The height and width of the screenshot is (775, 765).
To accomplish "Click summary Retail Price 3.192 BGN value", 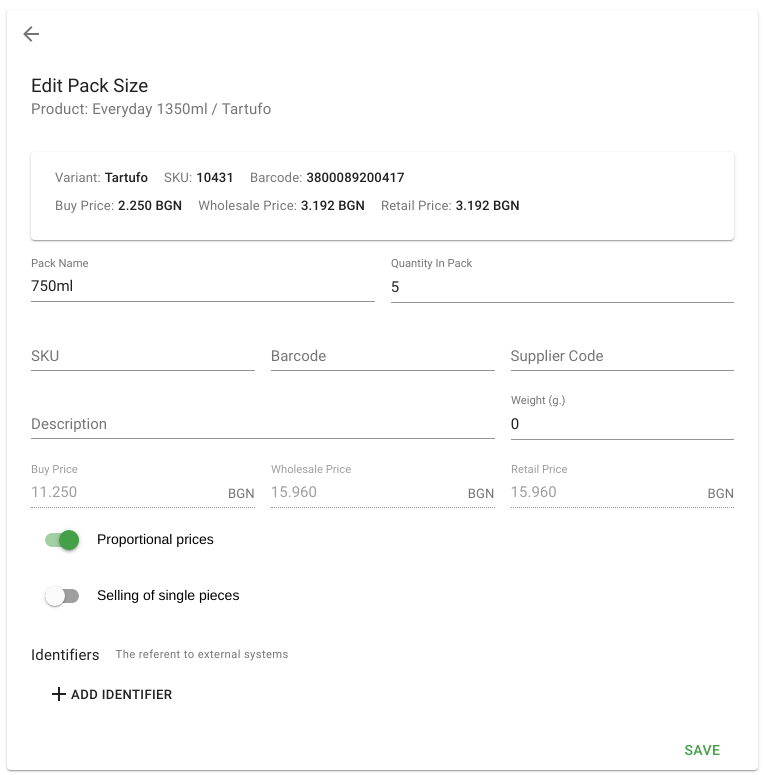I will coord(487,206).
